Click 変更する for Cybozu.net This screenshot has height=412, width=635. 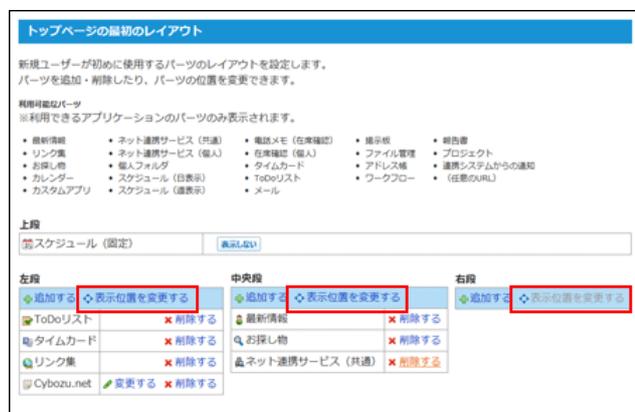click(135, 383)
